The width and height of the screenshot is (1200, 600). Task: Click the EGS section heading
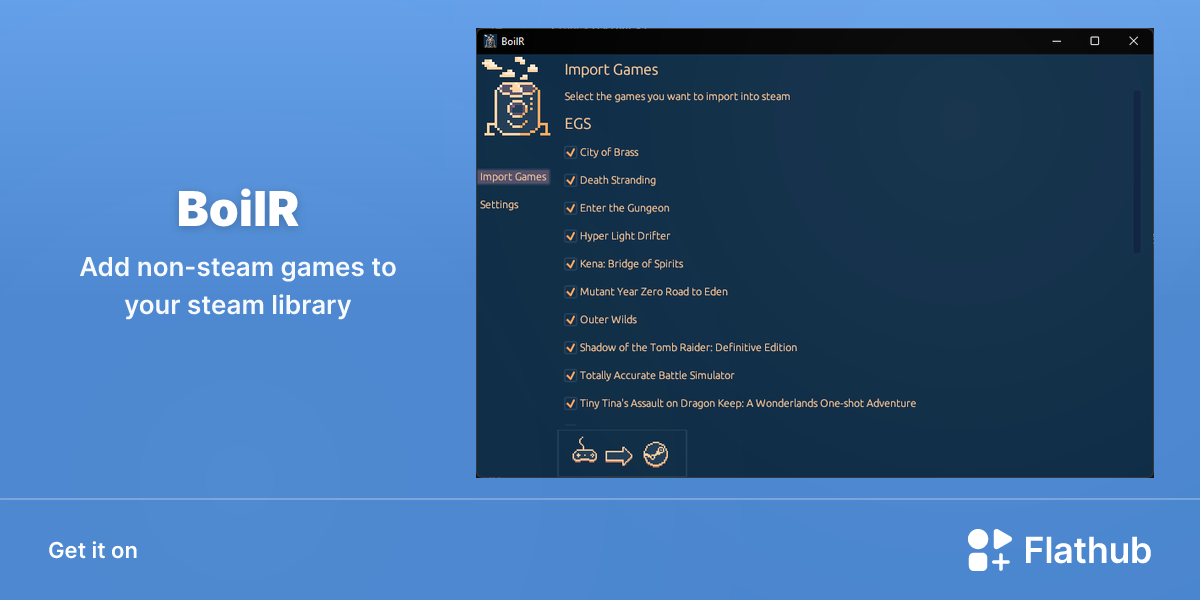[x=578, y=124]
